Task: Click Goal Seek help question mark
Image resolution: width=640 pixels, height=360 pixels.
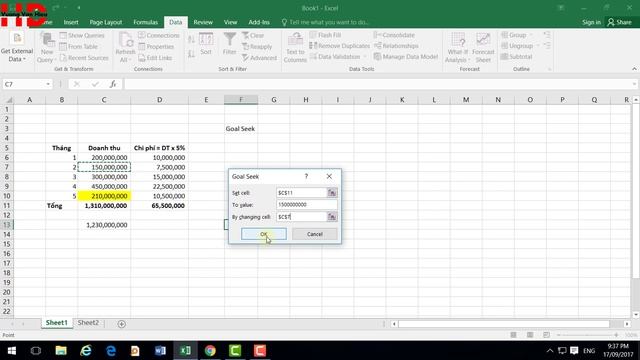Action: point(306,176)
